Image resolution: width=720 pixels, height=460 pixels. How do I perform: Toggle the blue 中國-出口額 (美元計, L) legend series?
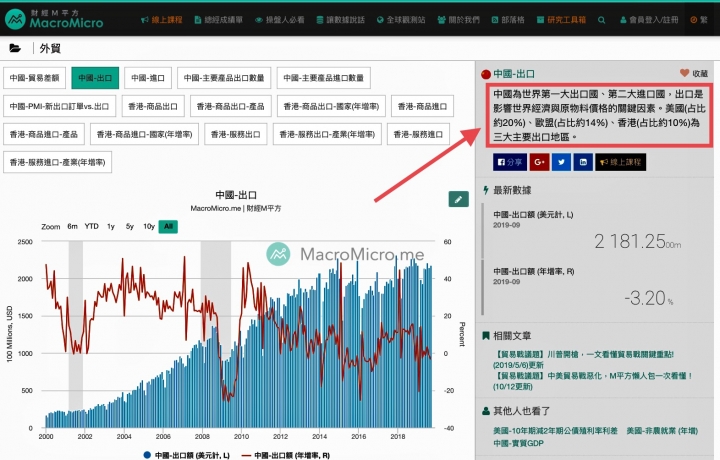click(x=187, y=455)
